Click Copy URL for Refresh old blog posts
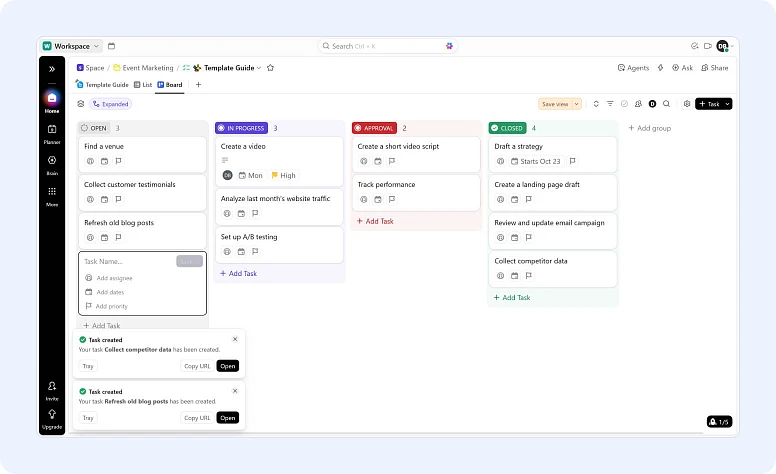776x474 pixels. [x=197, y=417]
